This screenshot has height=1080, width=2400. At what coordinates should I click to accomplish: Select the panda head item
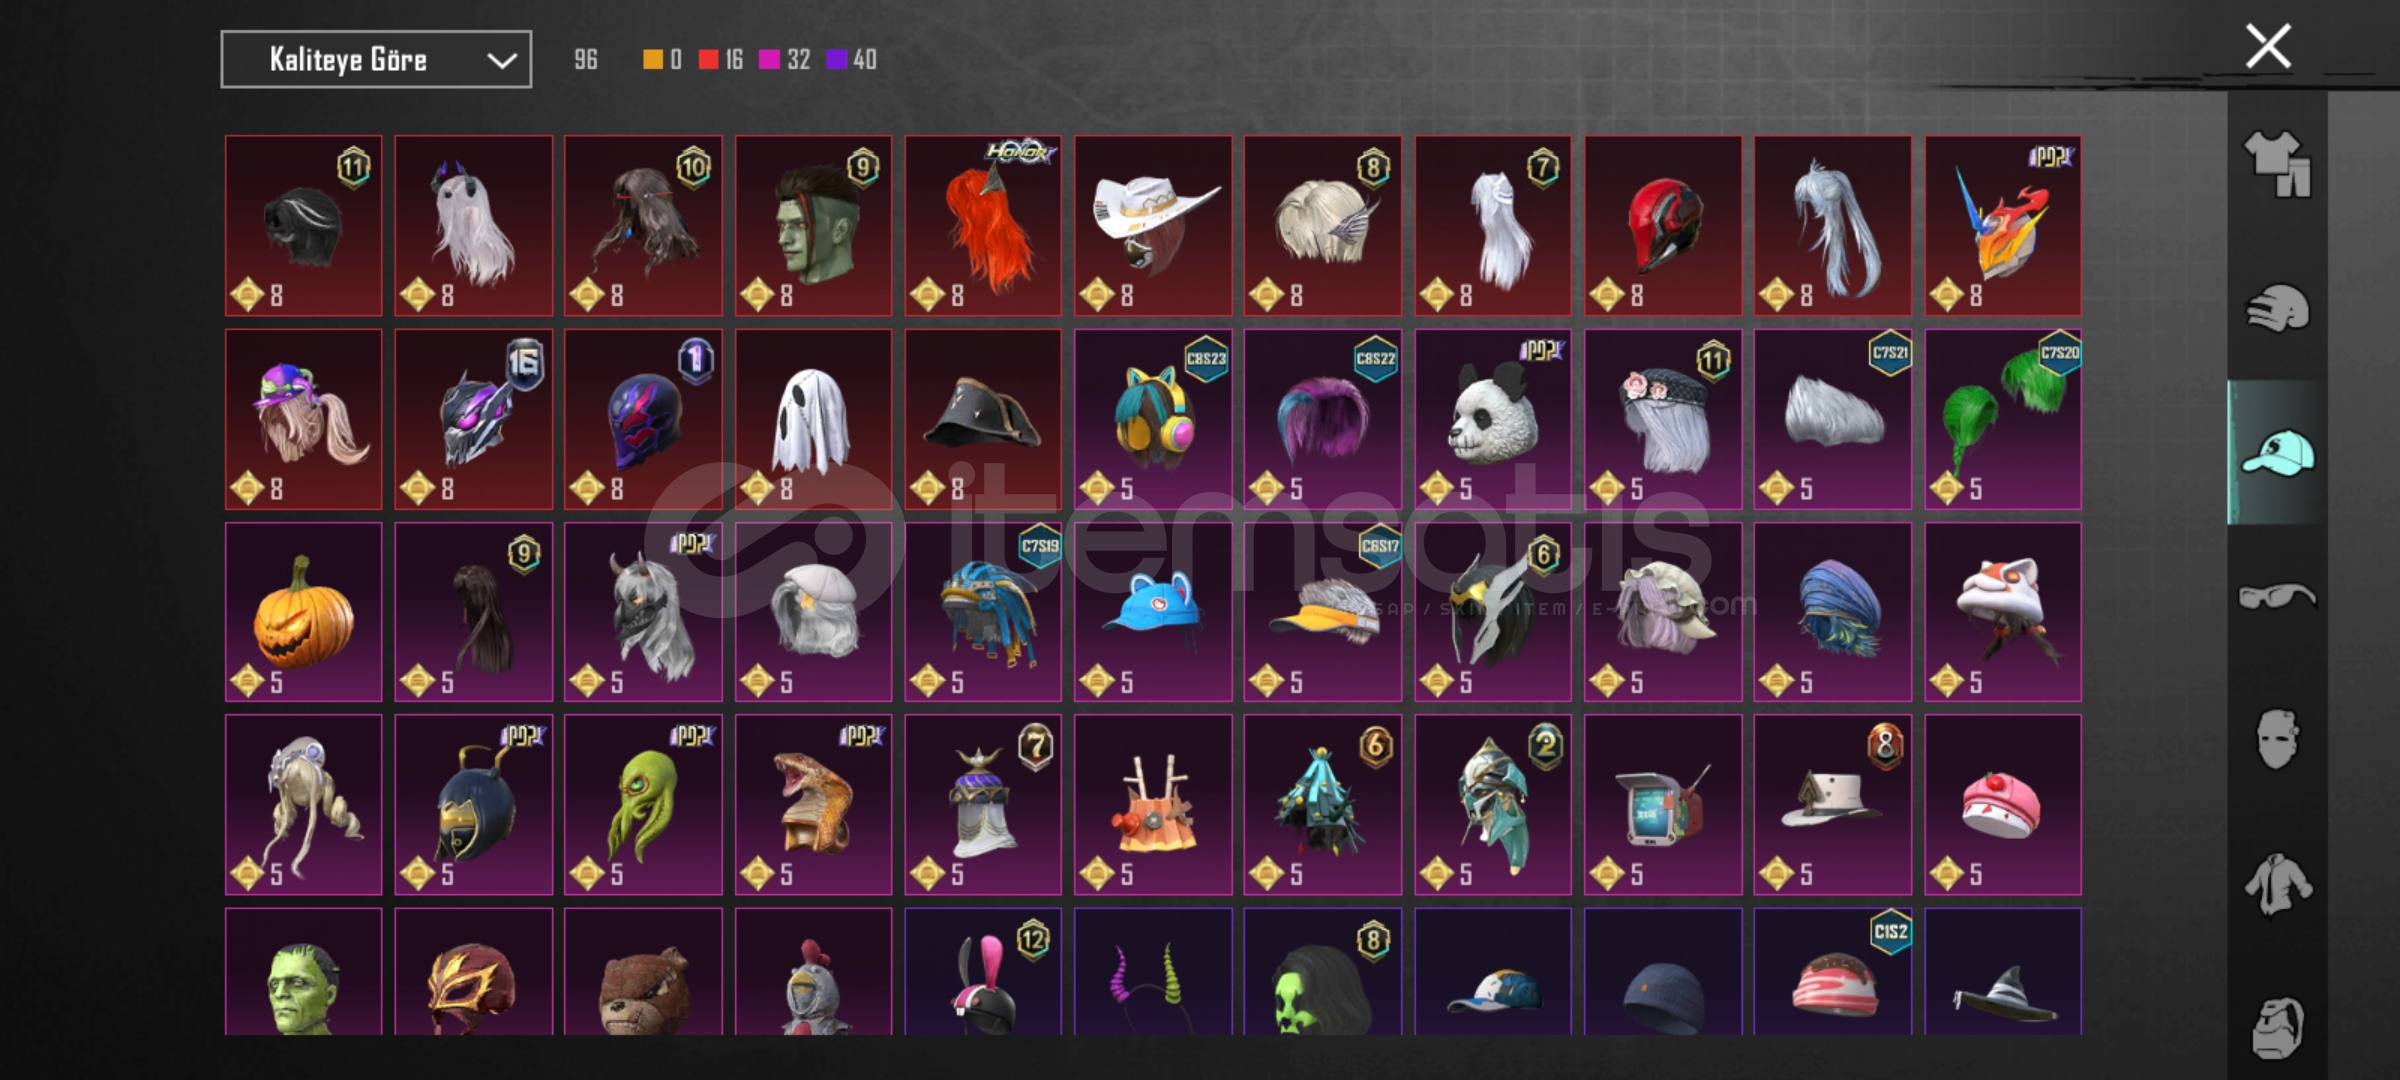1492,419
